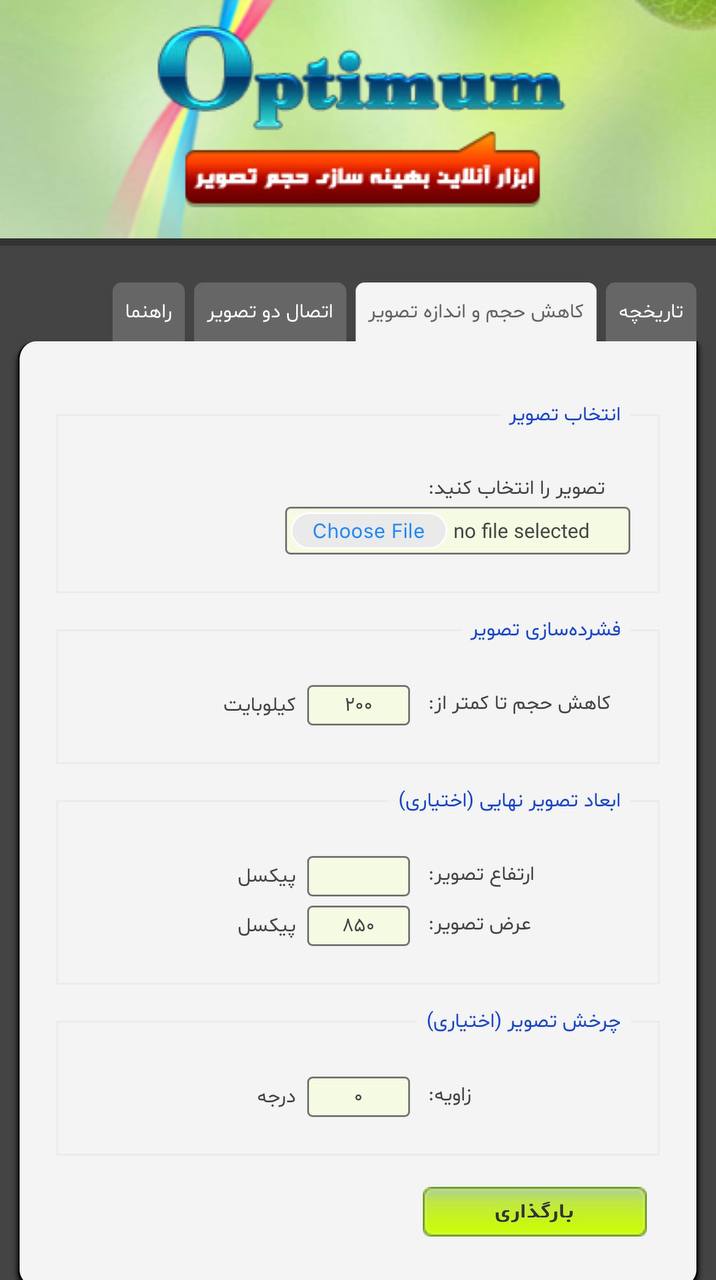The width and height of the screenshot is (716, 1280).
Task: Click the کاهش حجم تا کمتر از label
Action: point(519,704)
